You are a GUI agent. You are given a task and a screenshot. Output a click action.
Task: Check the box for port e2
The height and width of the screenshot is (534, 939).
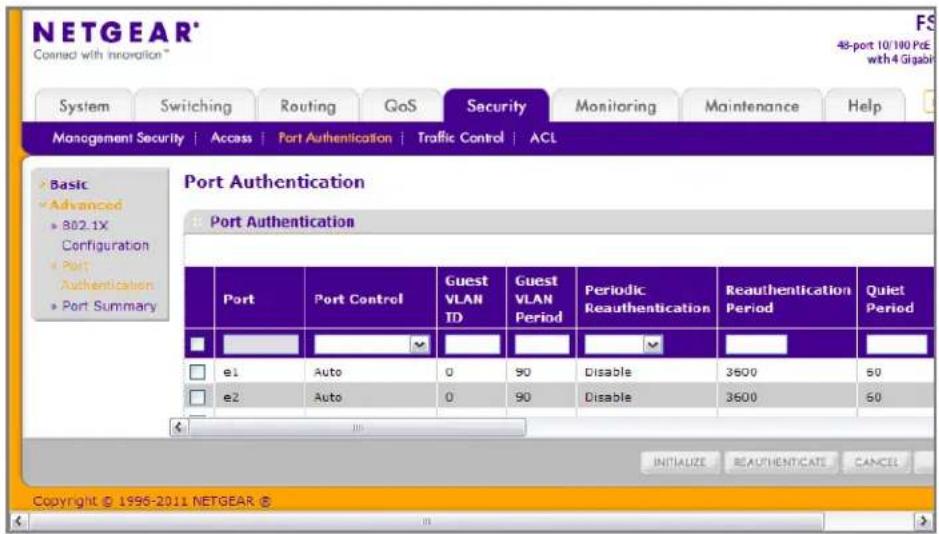click(x=197, y=397)
